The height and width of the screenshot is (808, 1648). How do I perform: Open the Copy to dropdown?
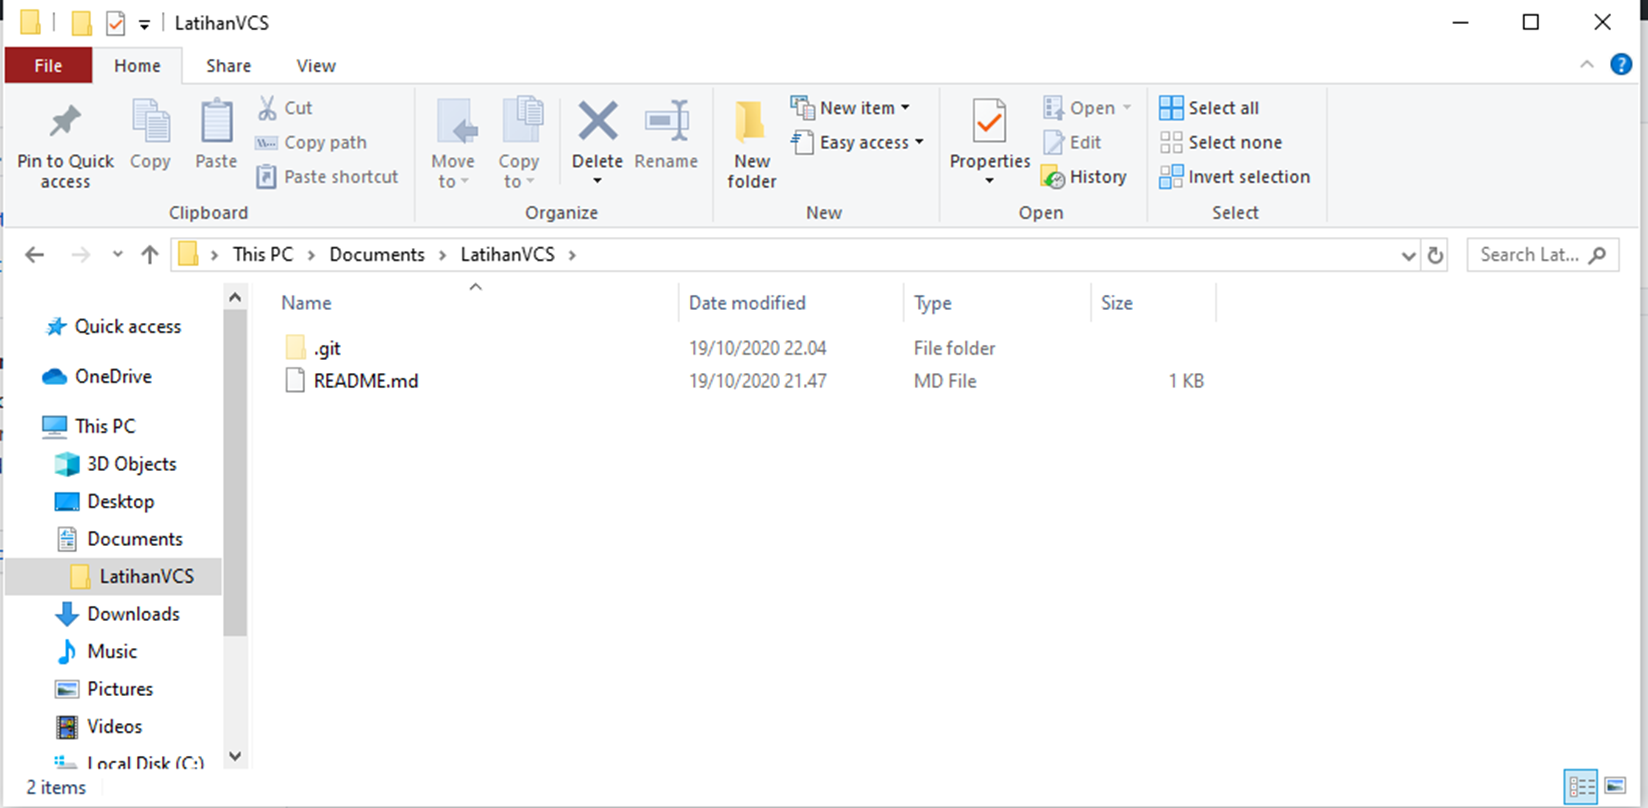pos(519,171)
